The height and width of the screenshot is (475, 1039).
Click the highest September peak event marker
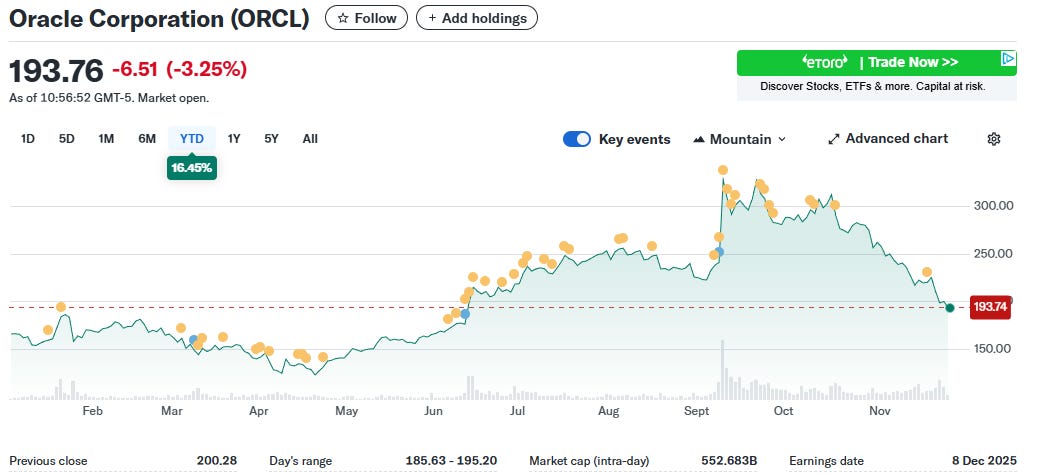pos(722,170)
